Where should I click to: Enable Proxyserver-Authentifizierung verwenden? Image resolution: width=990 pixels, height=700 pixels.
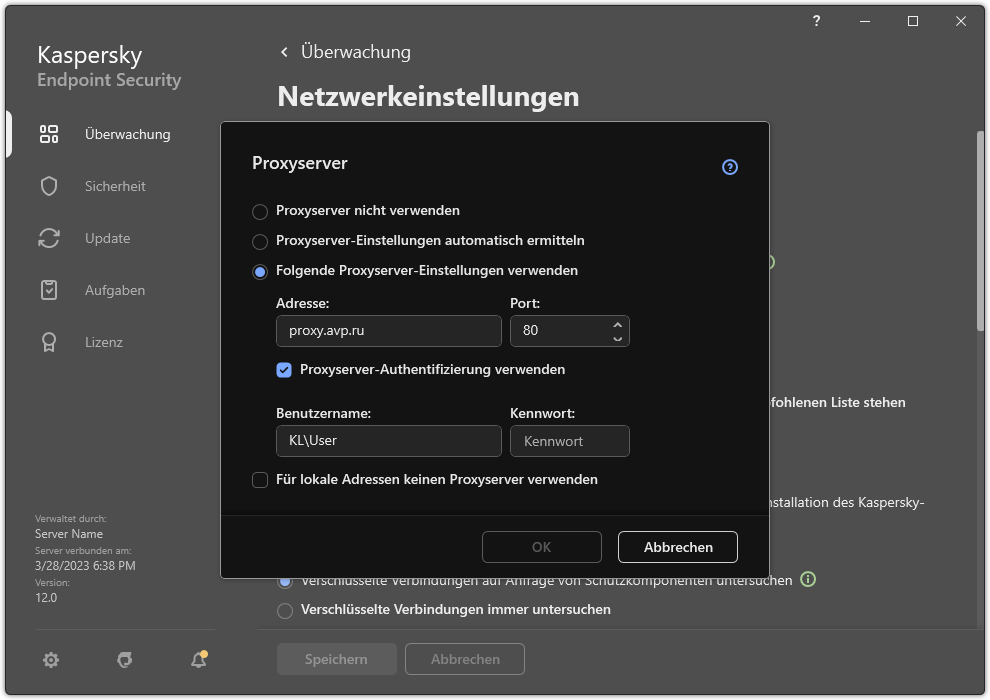pos(284,370)
